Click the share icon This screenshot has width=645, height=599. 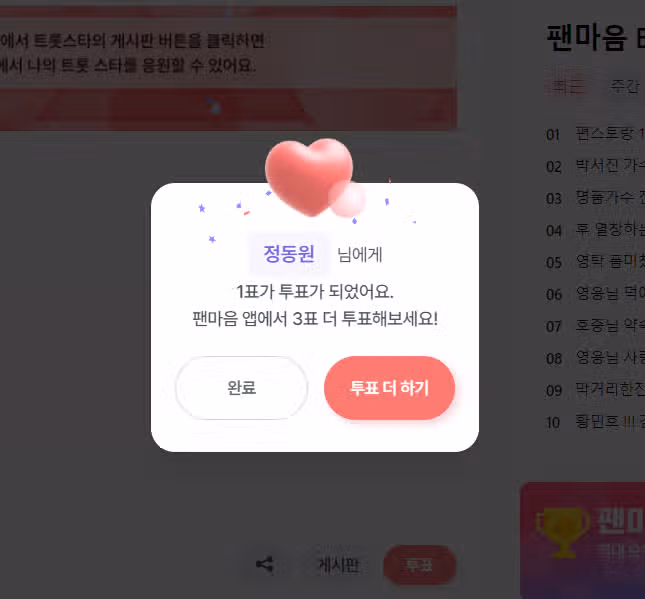pyautogui.click(x=264, y=564)
